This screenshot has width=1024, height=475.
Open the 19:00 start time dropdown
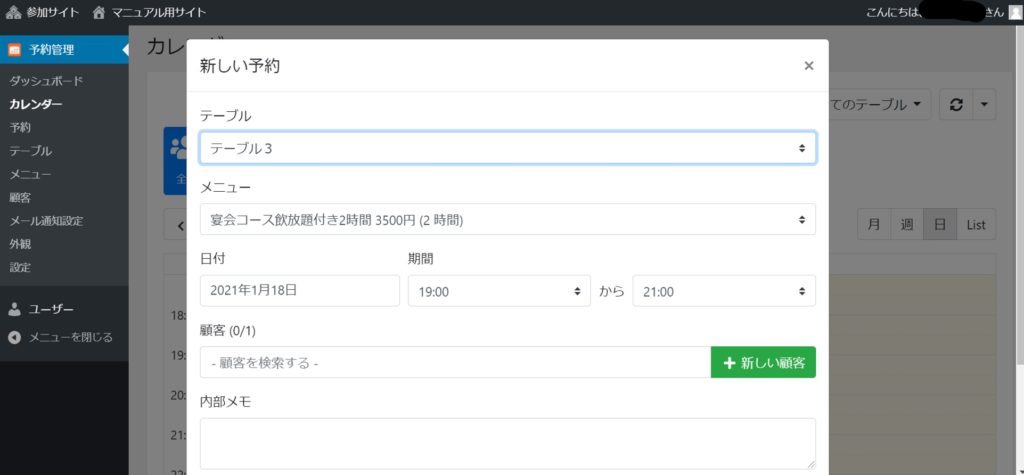[499, 291]
